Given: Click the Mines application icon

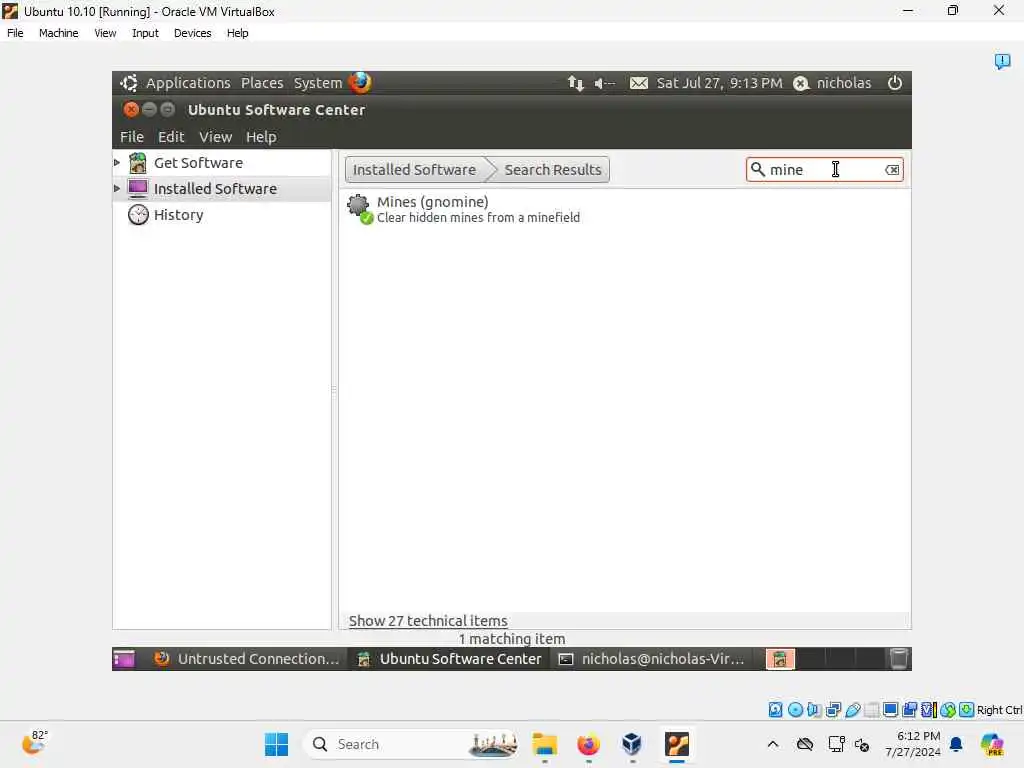Looking at the screenshot, I should (x=359, y=208).
